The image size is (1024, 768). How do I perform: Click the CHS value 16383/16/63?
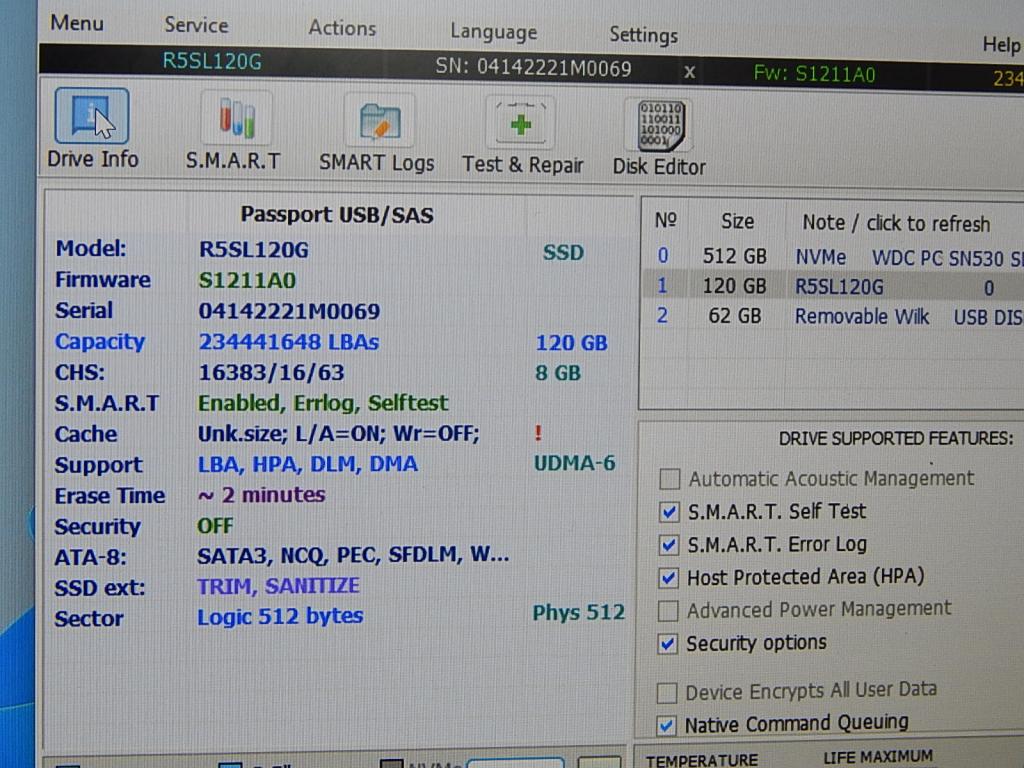point(271,372)
